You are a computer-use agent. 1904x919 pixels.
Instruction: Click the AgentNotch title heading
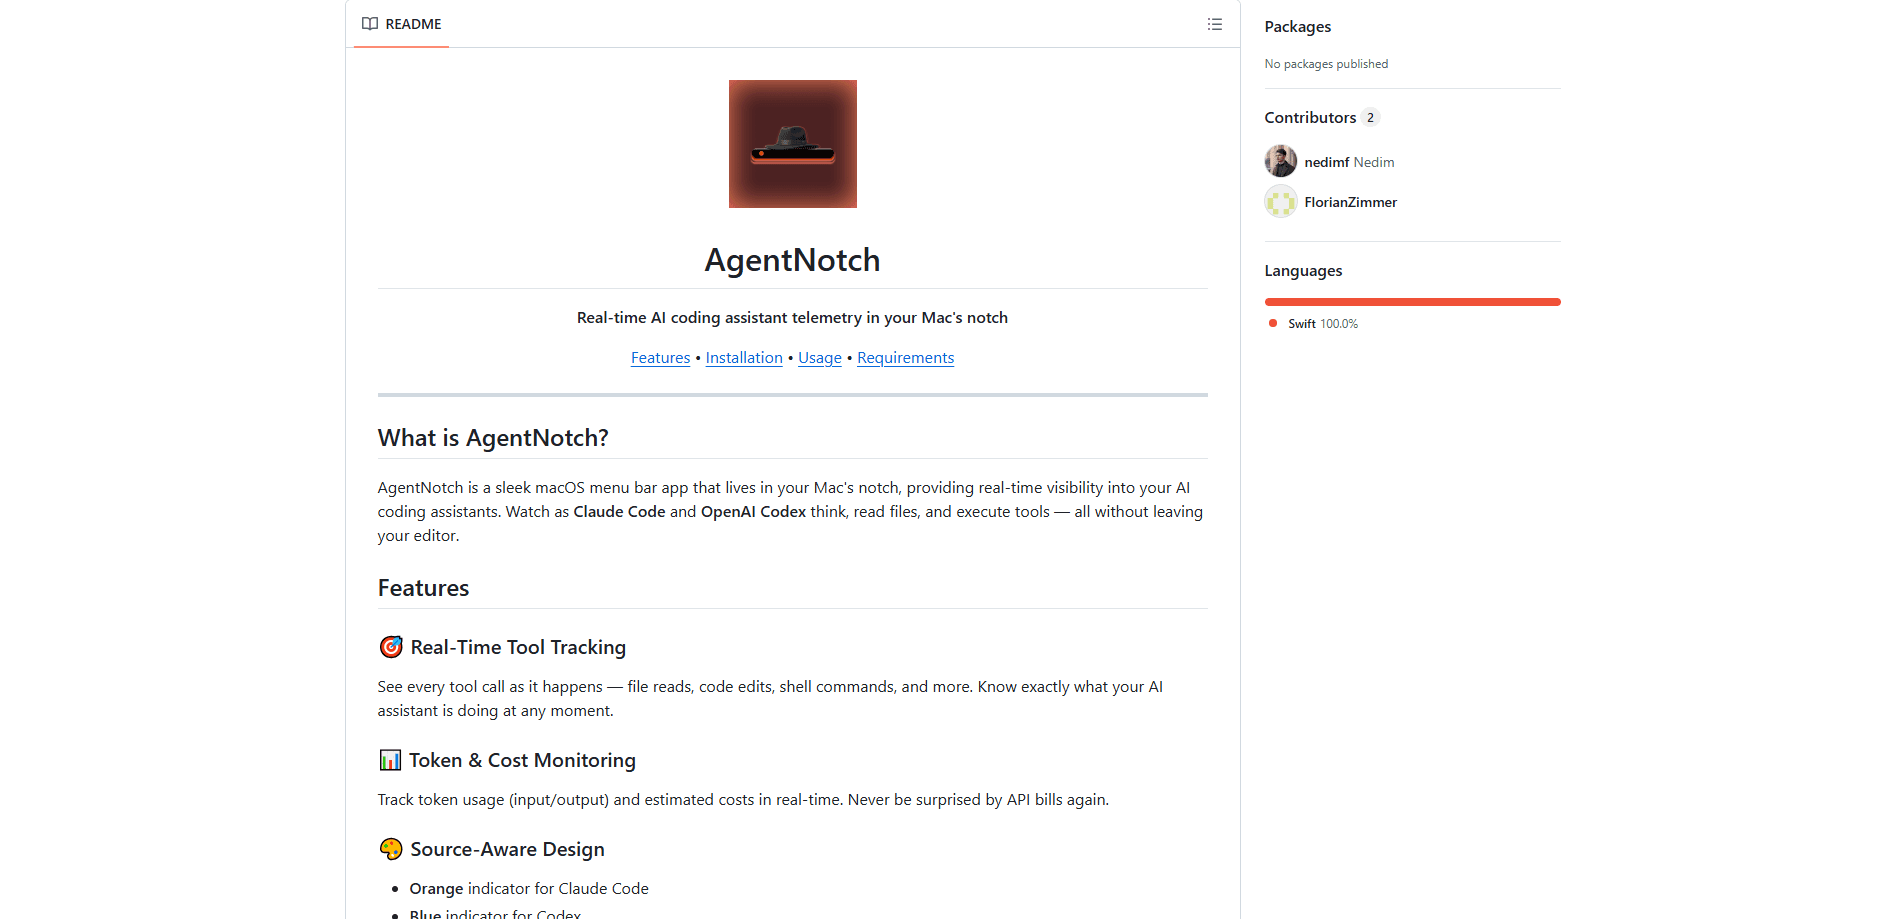point(792,260)
